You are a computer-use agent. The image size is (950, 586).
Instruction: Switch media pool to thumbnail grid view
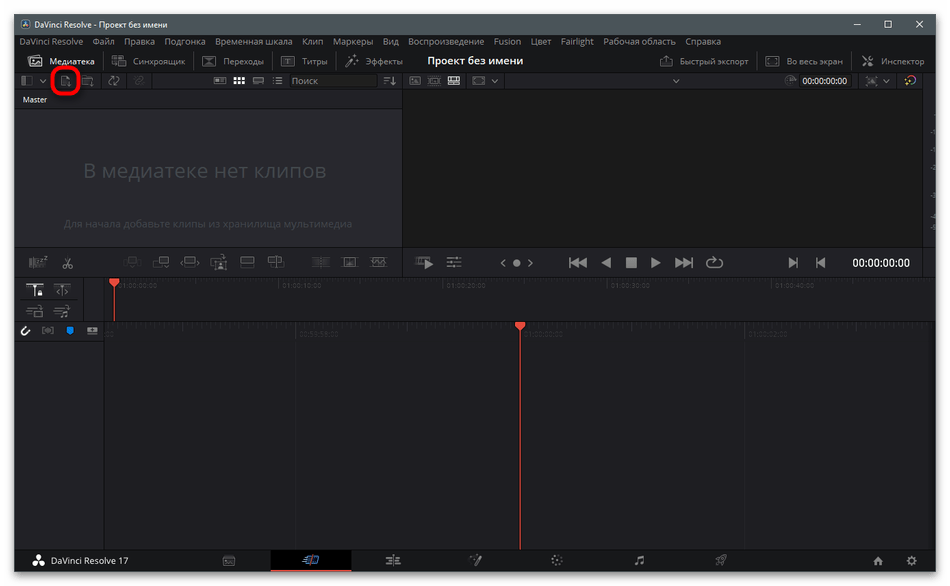click(239, 81)
